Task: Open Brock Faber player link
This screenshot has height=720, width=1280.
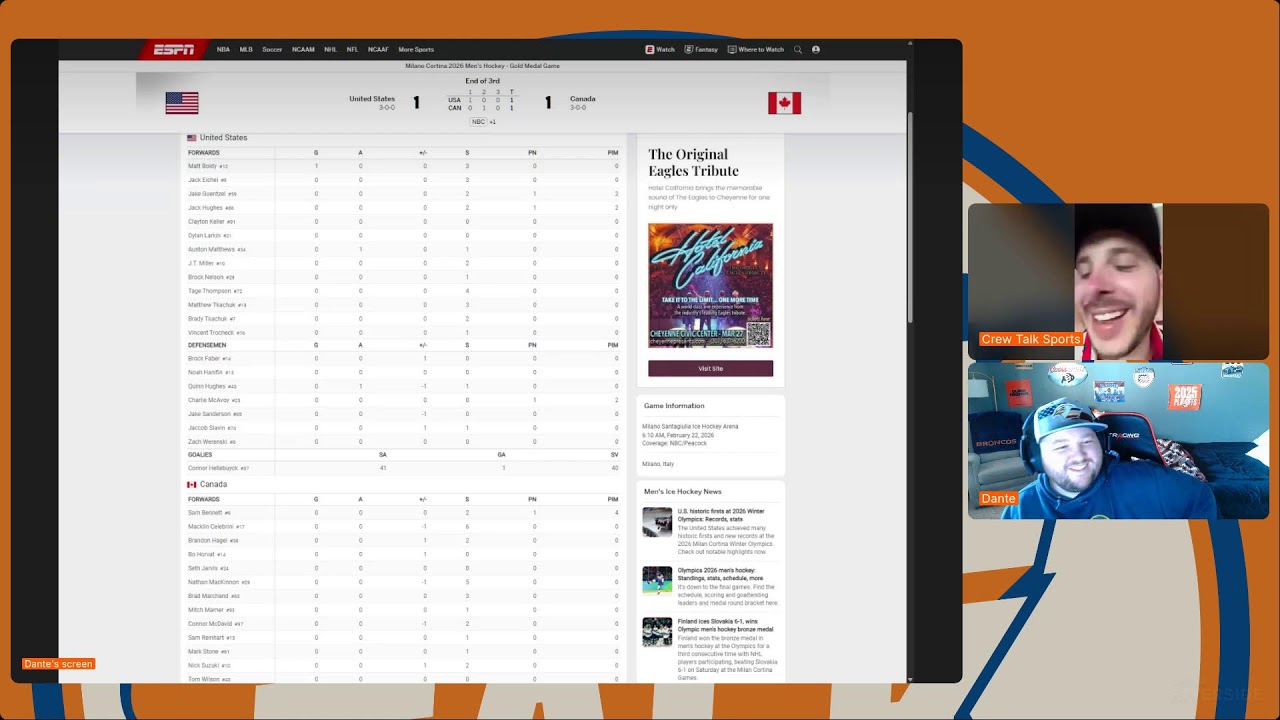Action: (204, 358)
